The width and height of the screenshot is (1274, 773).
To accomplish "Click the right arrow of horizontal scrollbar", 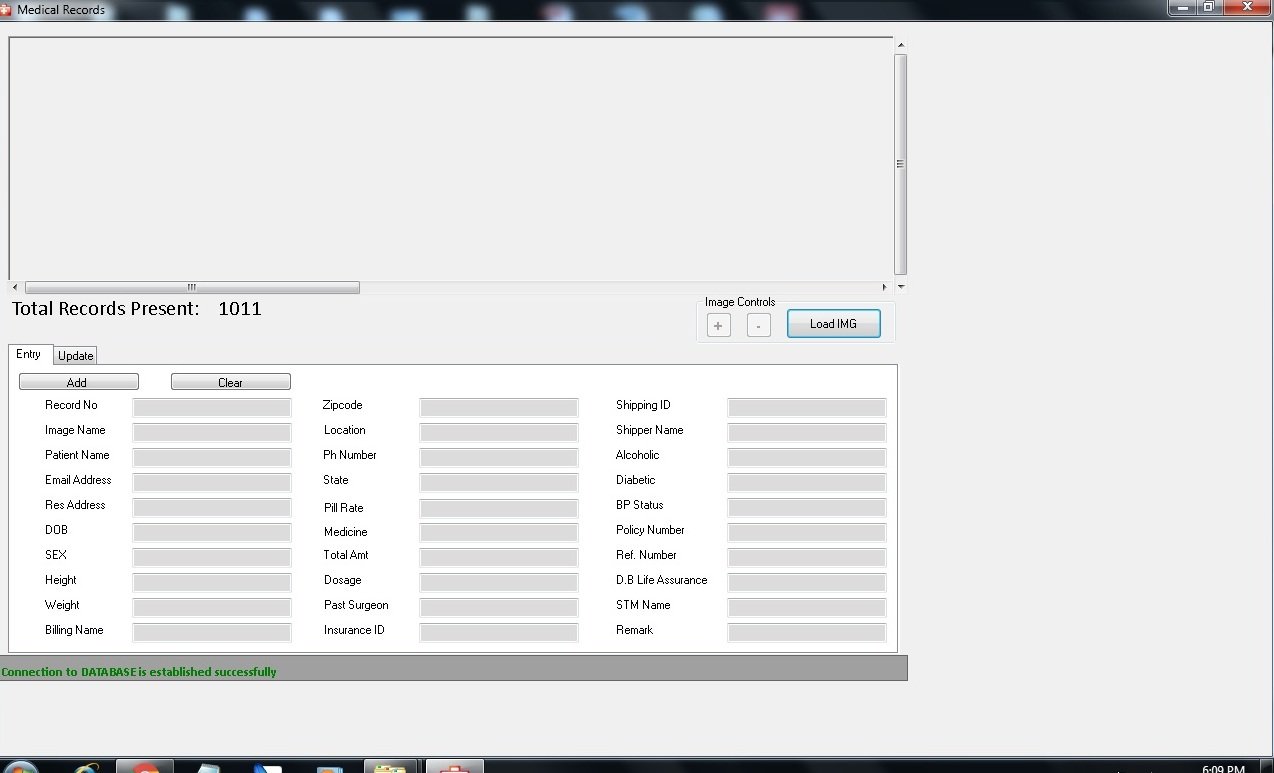I will click(x=884, y=288).
